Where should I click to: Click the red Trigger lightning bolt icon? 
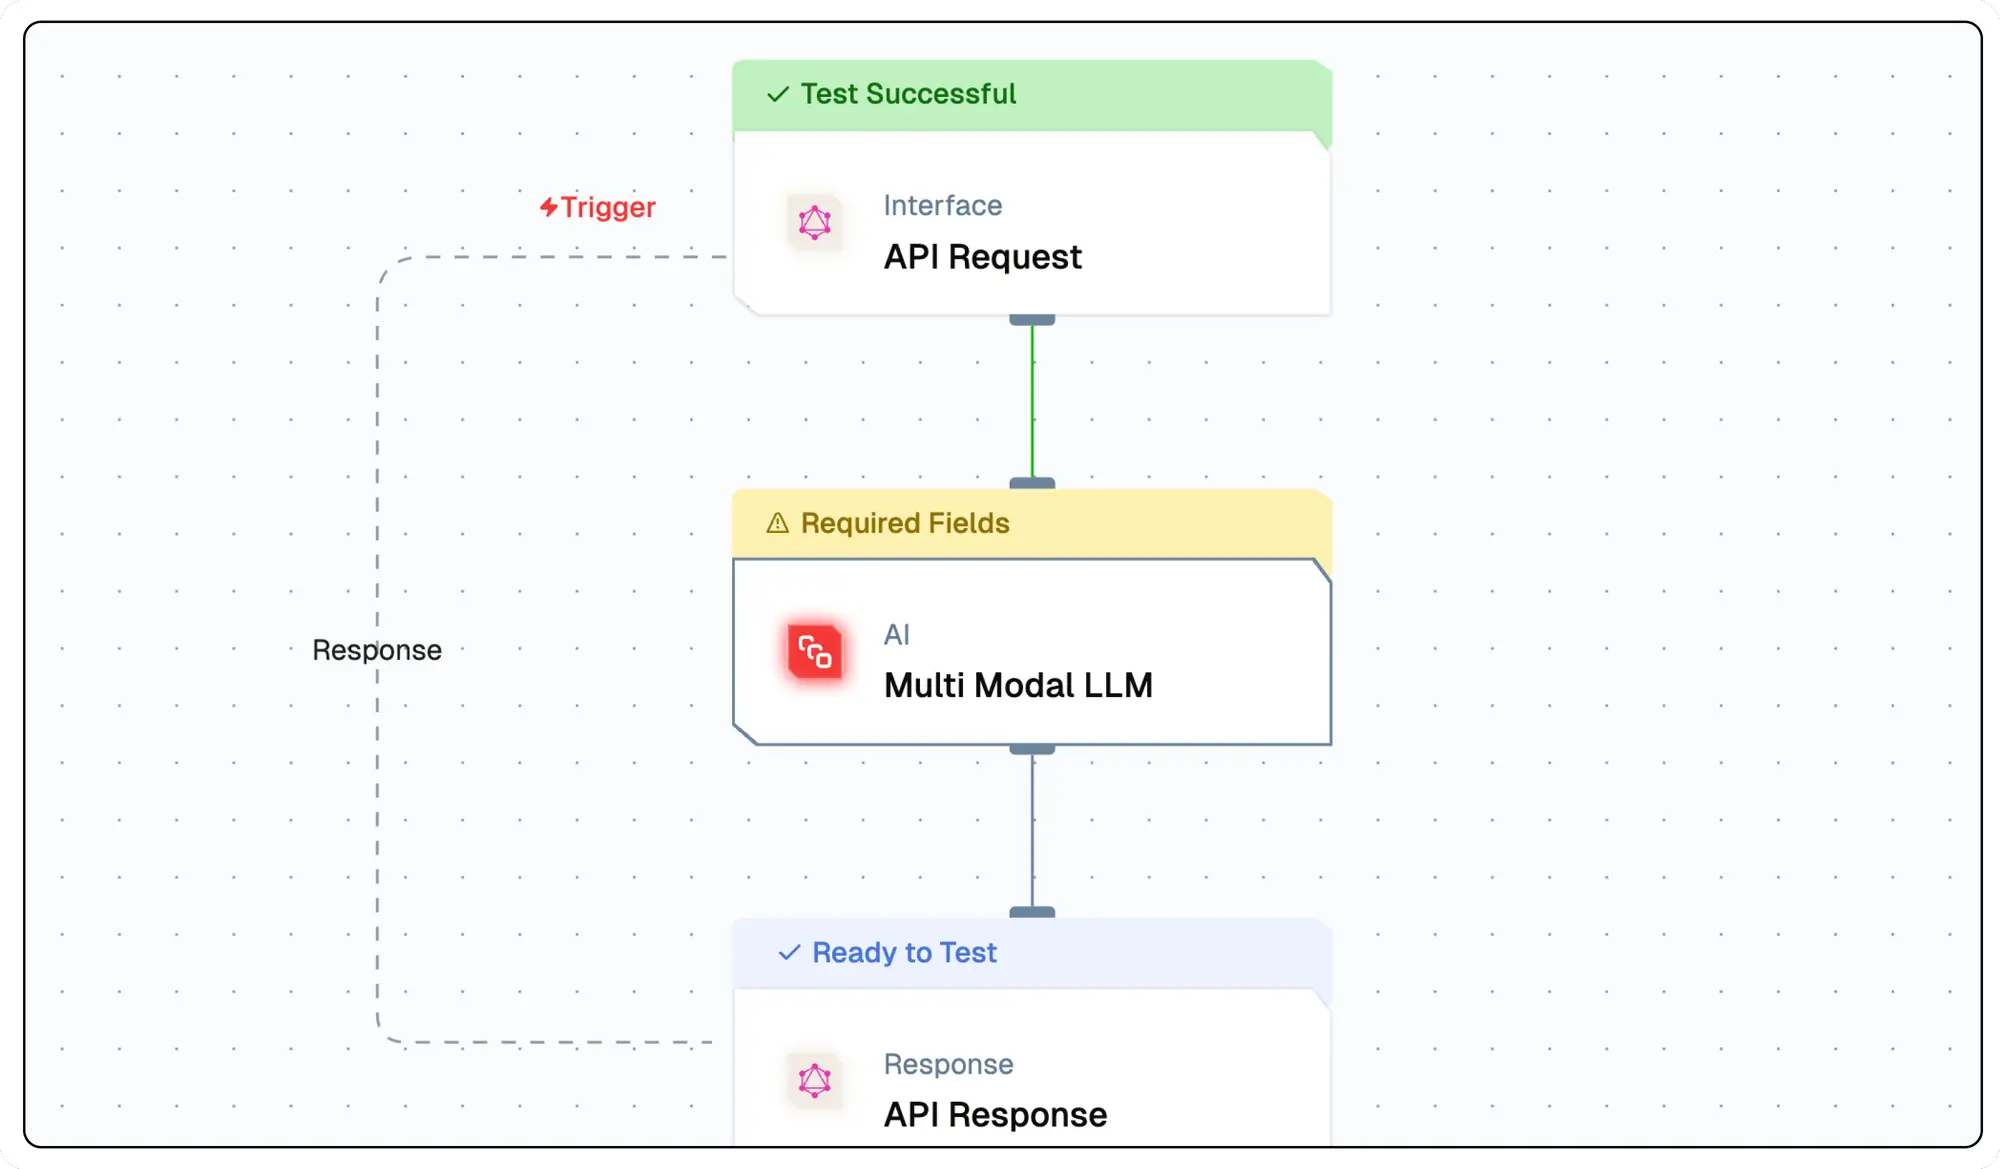[x=548, y=207]
